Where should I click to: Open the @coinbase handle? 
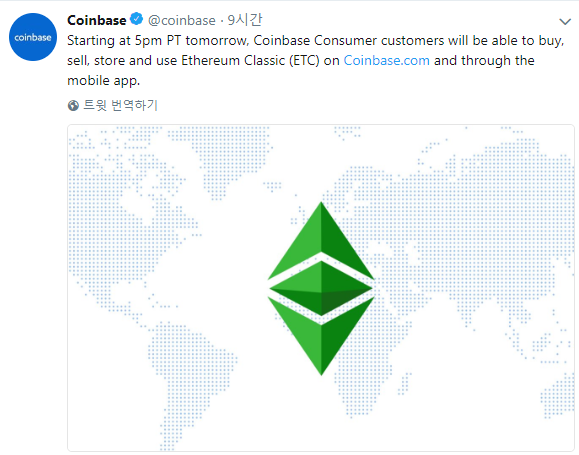pos(182,21)
